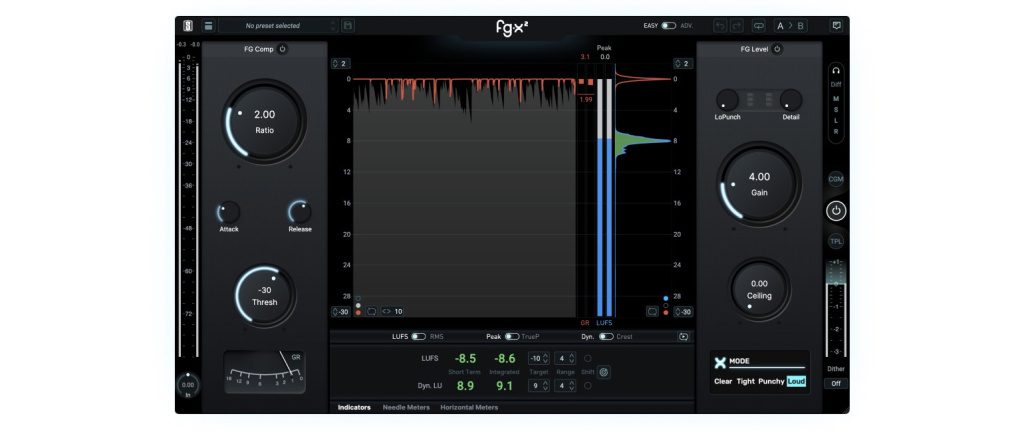Adjust the LUFS Target stepper showing -10
The image size is (1024, 432).
click(x=539, y=358)
